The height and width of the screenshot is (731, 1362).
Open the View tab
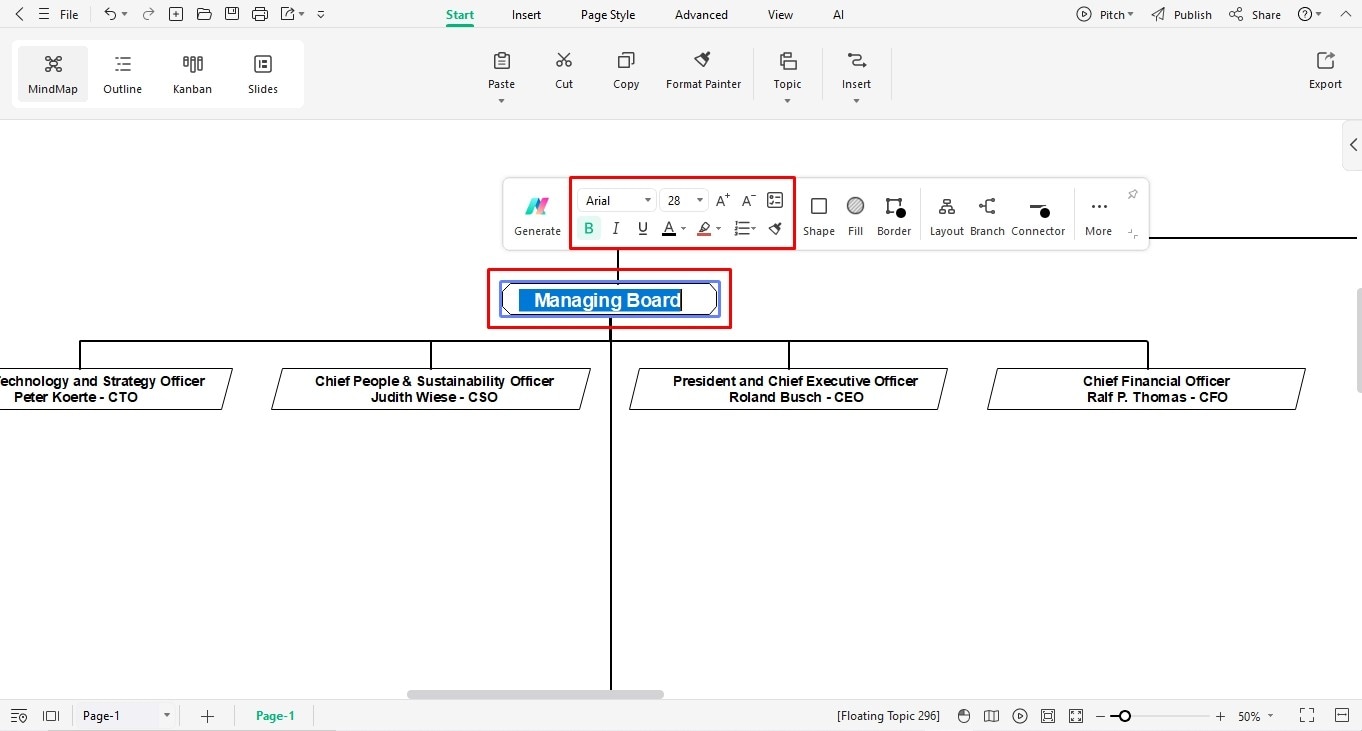coord(780,15)
